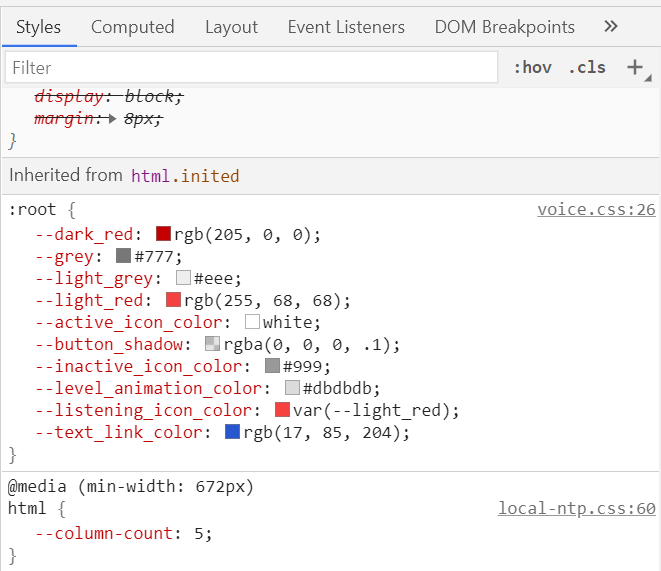The width and height of the screenshot is (661, 571).
Task: Add a new style rule with plus icon
Action: pyautogui.click(x=635, y=67)
